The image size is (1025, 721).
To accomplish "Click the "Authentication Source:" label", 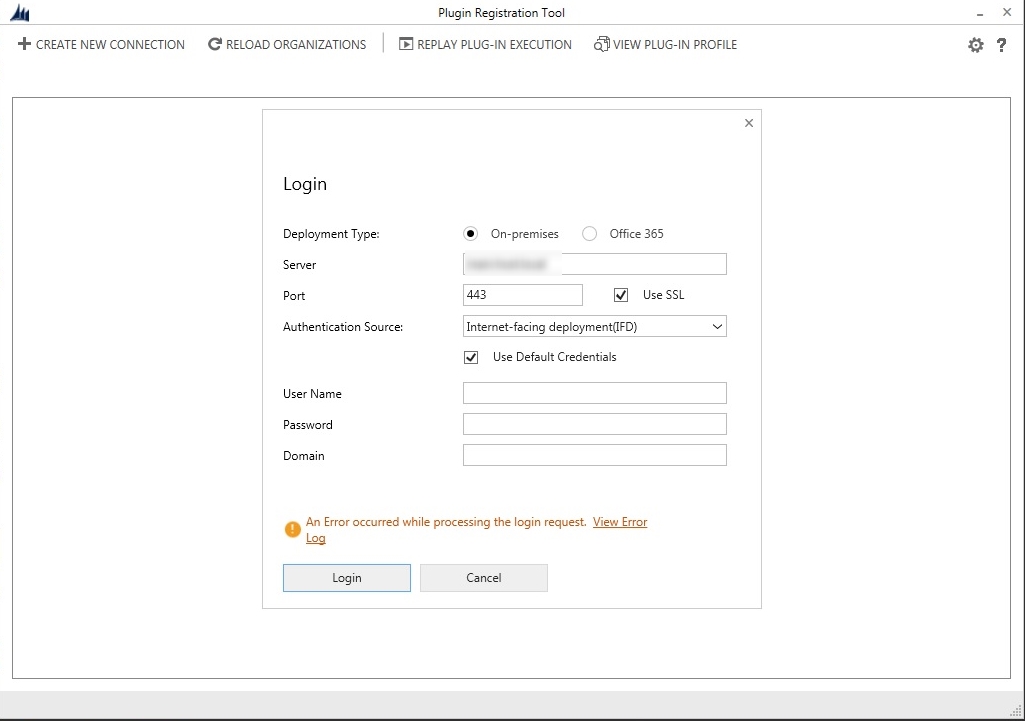I will [x=343, y=327].
